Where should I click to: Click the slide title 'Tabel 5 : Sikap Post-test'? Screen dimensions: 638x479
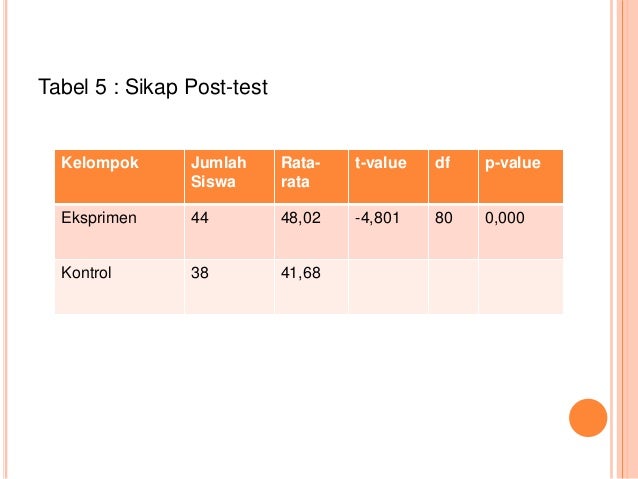point(153,87)
